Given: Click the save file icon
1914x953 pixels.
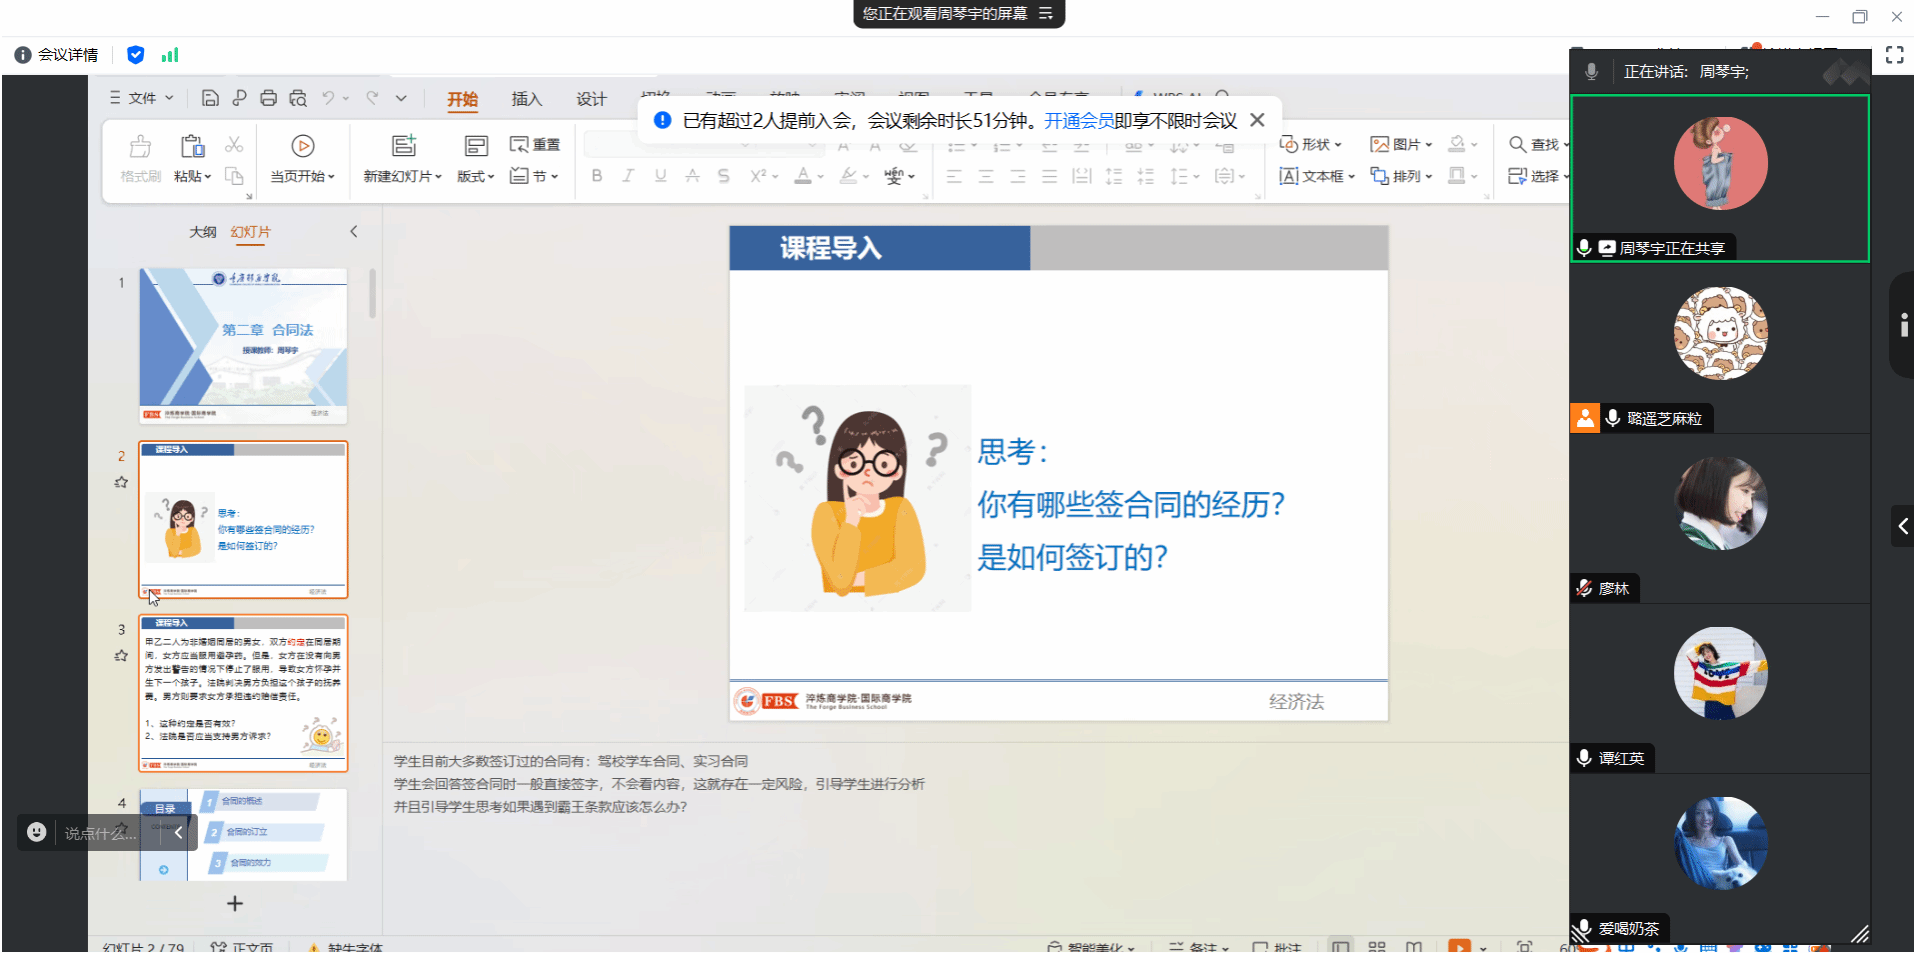Looking at the screenshot, I should (210, 98).
